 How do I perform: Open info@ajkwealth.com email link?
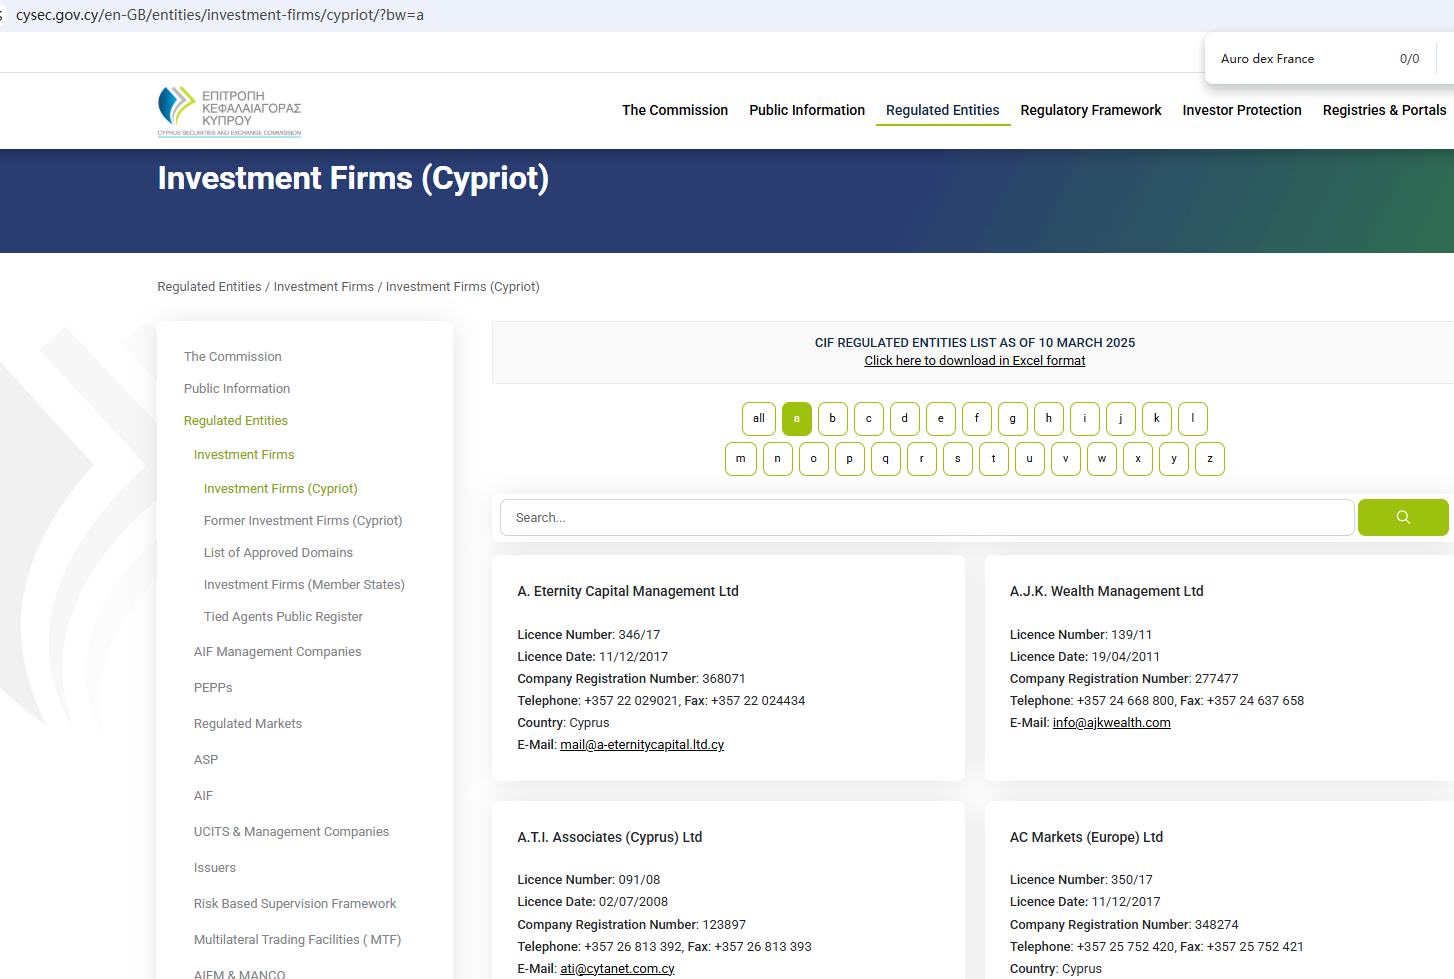(x=1111, y=723)
